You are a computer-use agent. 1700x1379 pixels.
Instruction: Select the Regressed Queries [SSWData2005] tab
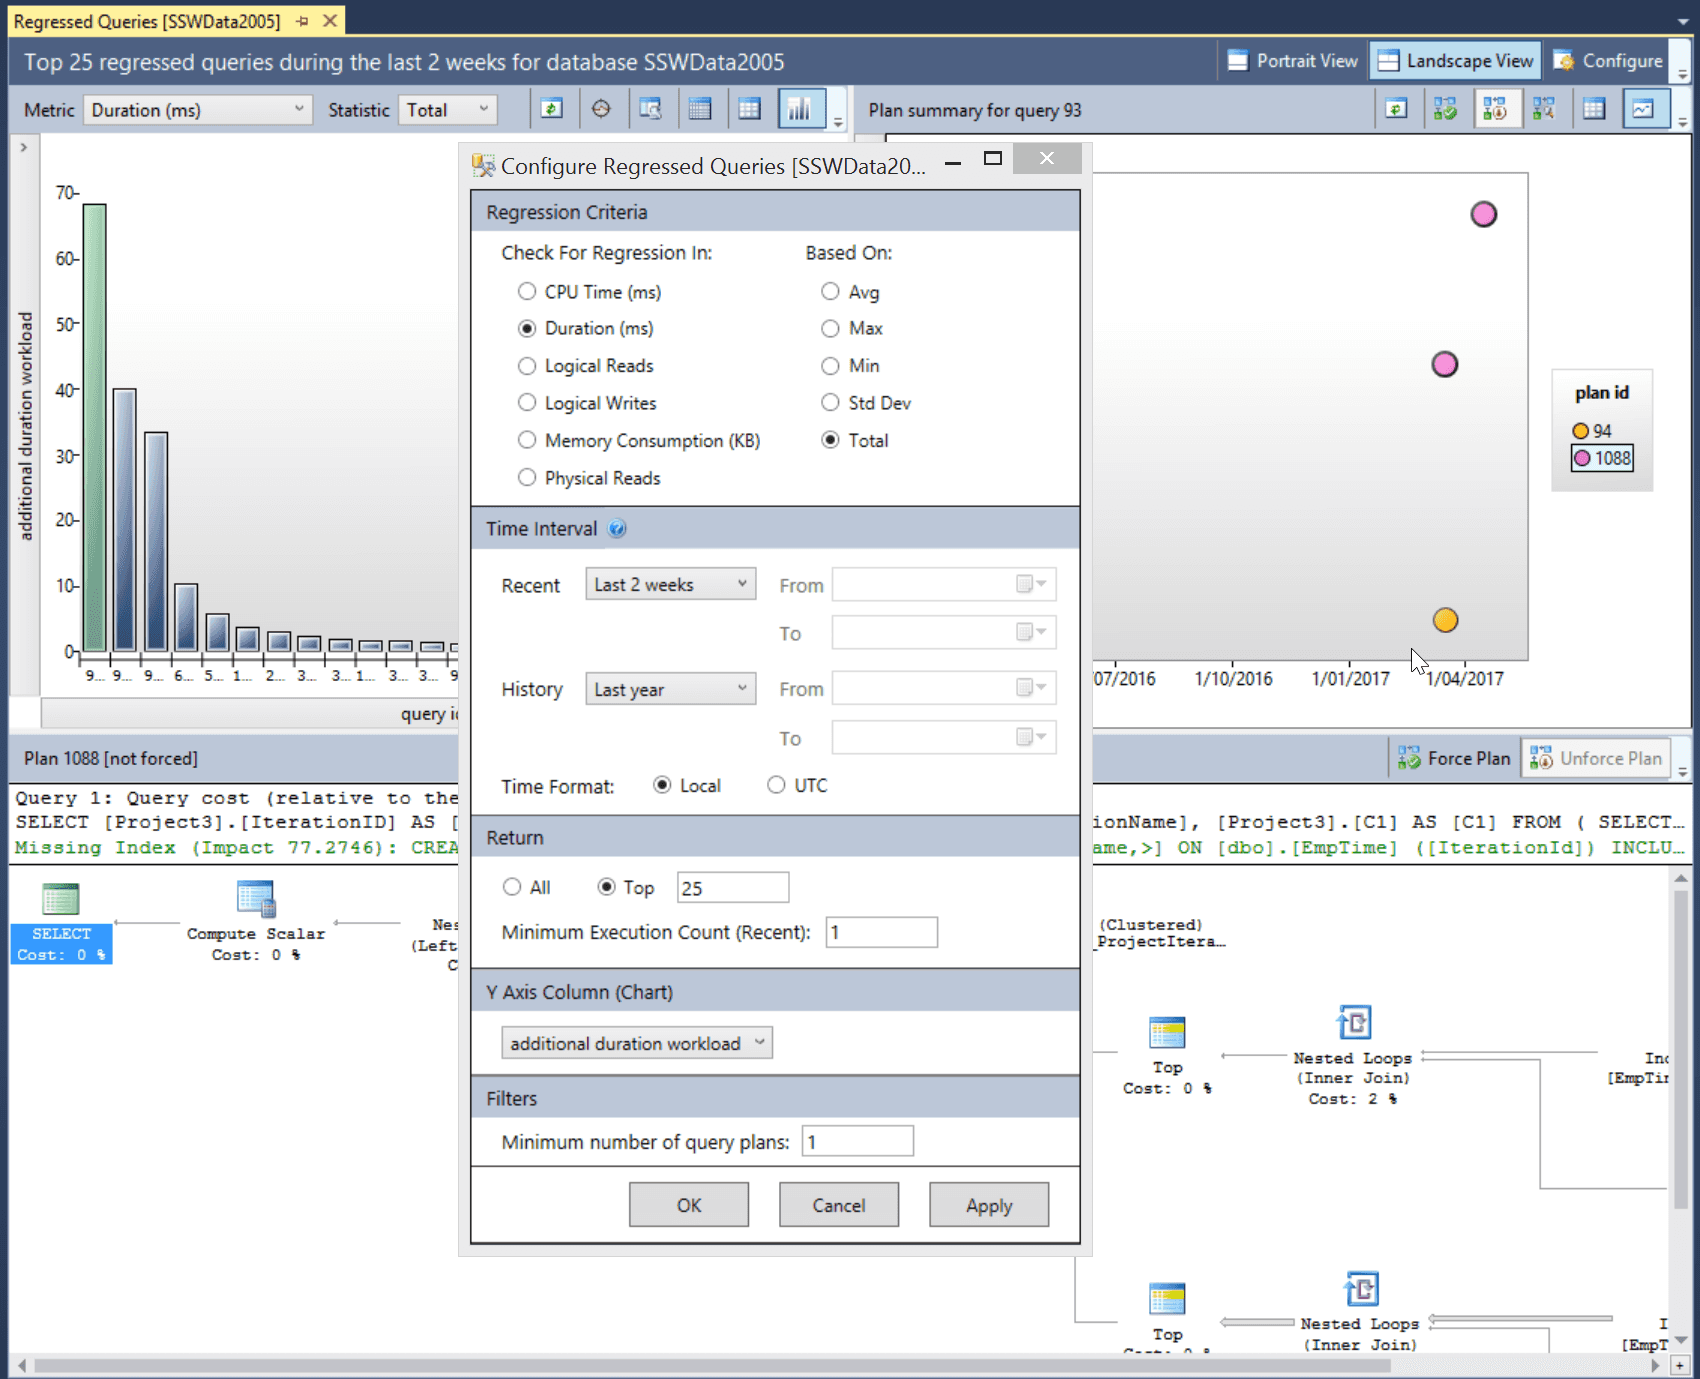click(147, 21)
